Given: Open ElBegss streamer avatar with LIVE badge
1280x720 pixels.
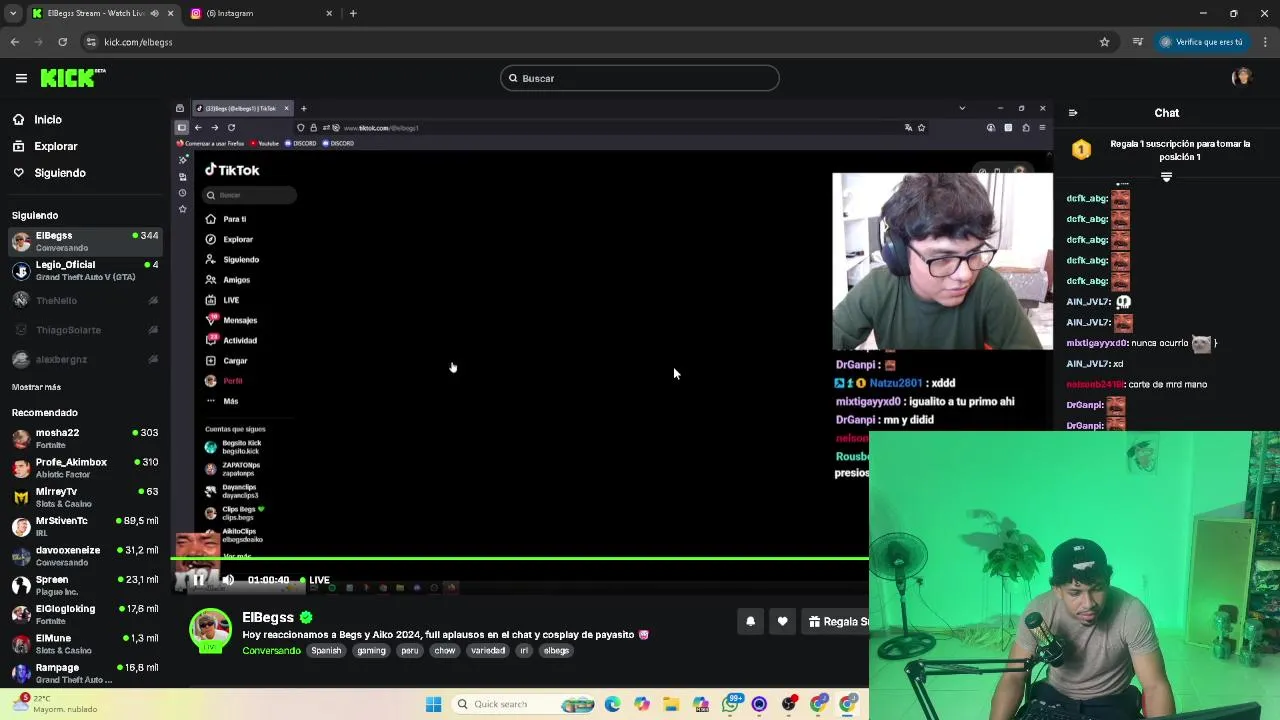Looking at the screenshot, I should coord(210,630).
